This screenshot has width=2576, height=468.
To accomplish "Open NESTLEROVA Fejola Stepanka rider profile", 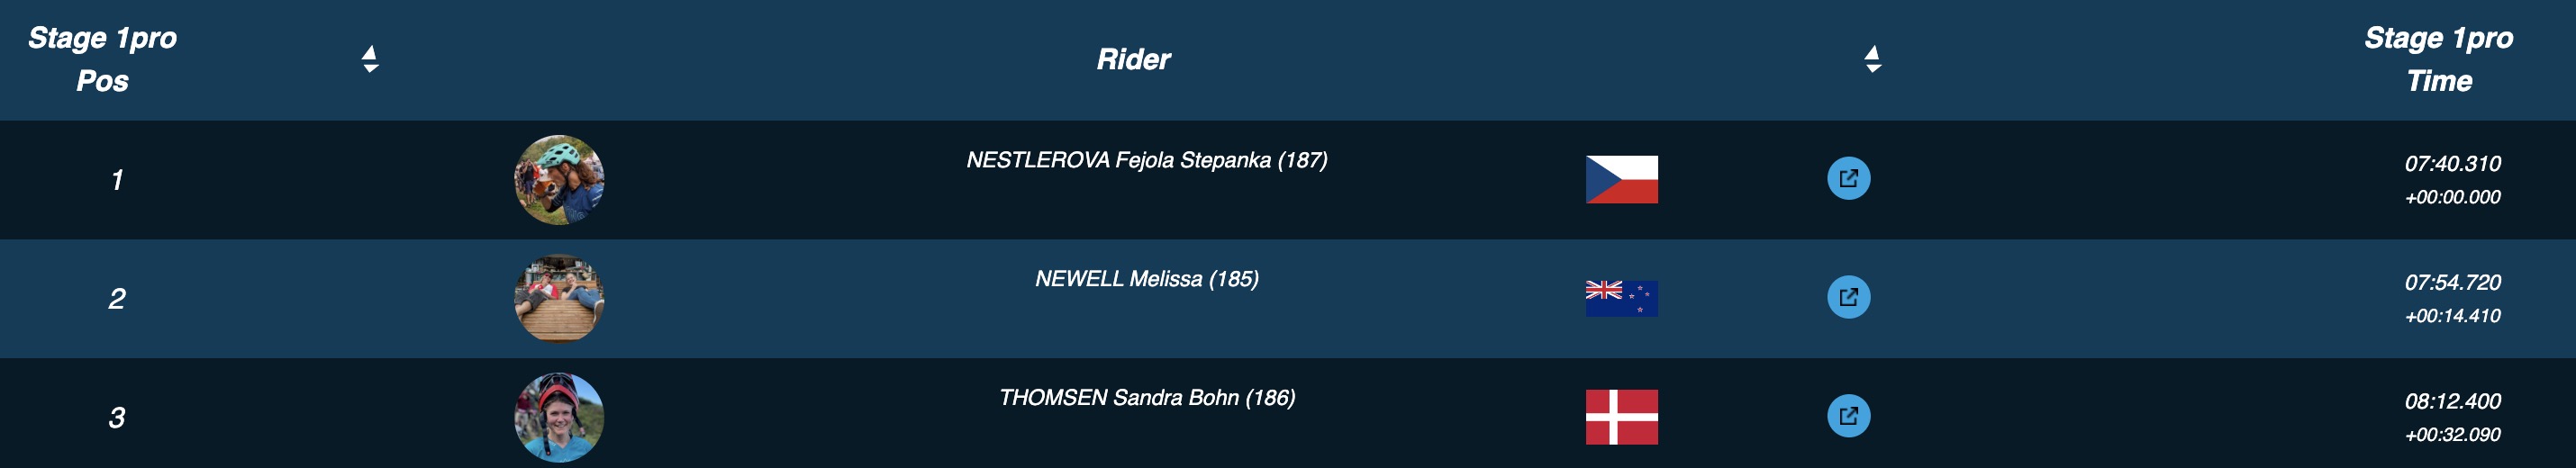I will tap(1146, 160).
